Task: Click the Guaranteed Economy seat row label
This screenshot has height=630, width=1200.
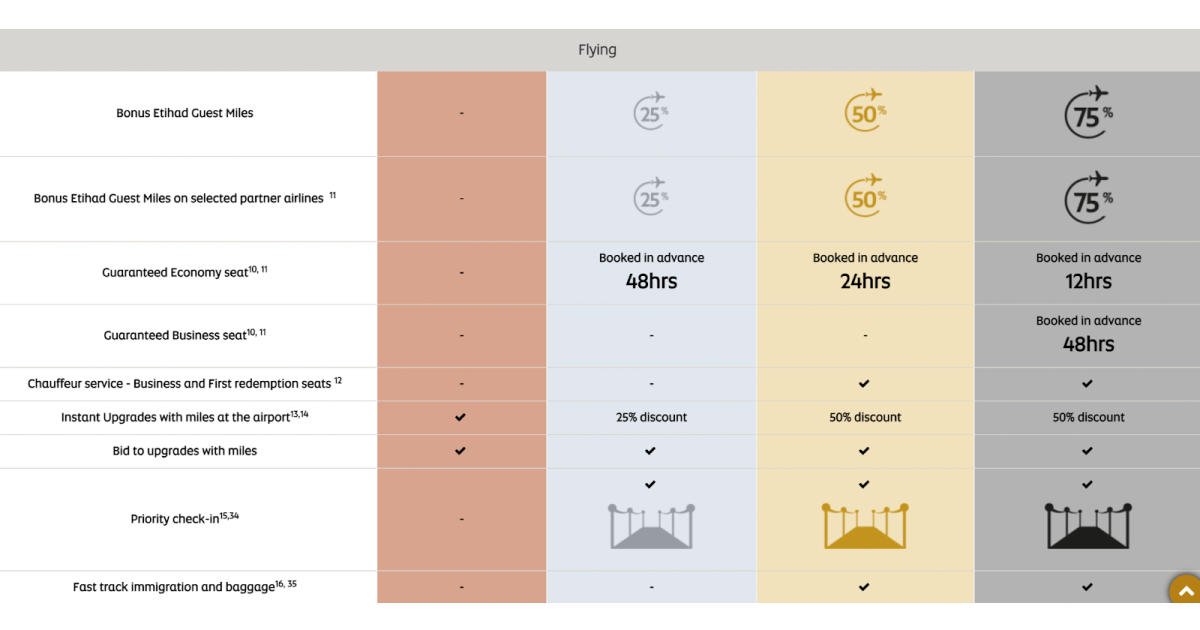Action: coord(184,272)
